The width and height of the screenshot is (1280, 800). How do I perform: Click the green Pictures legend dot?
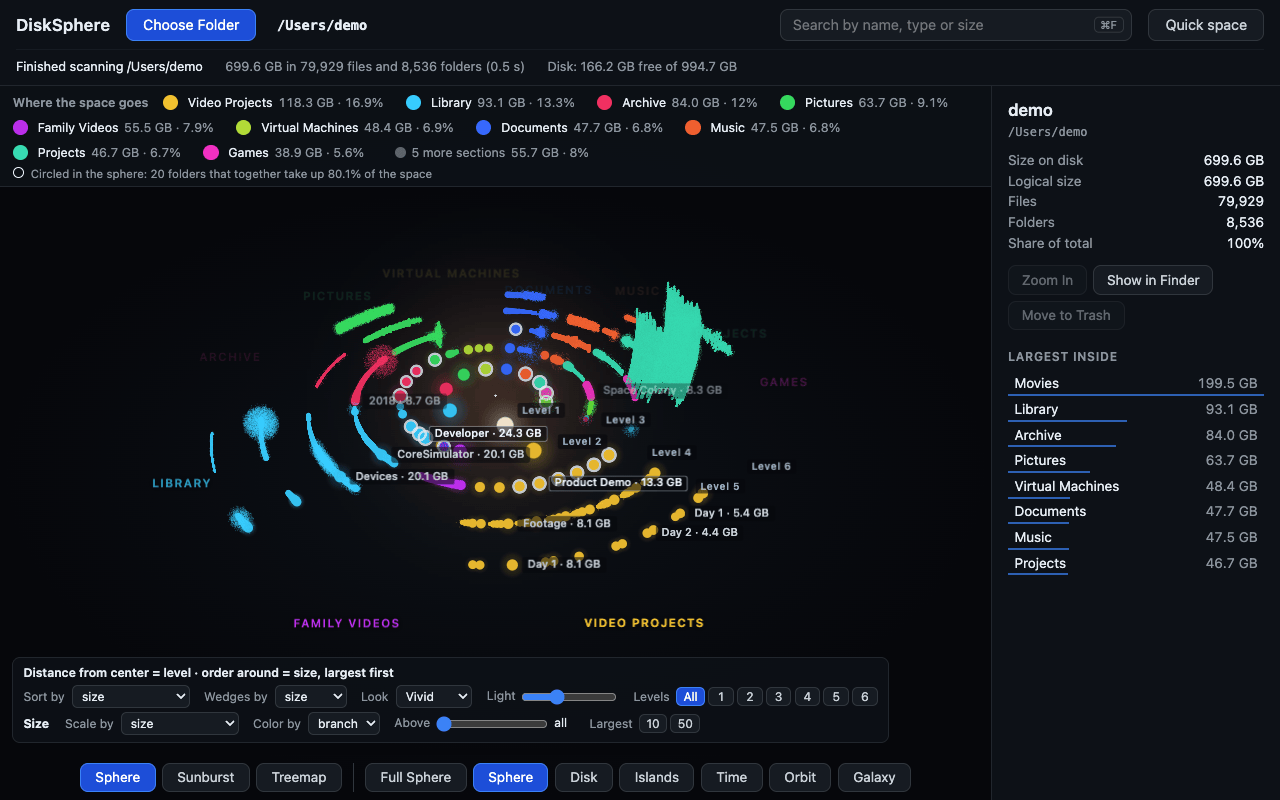pos(788,103)
